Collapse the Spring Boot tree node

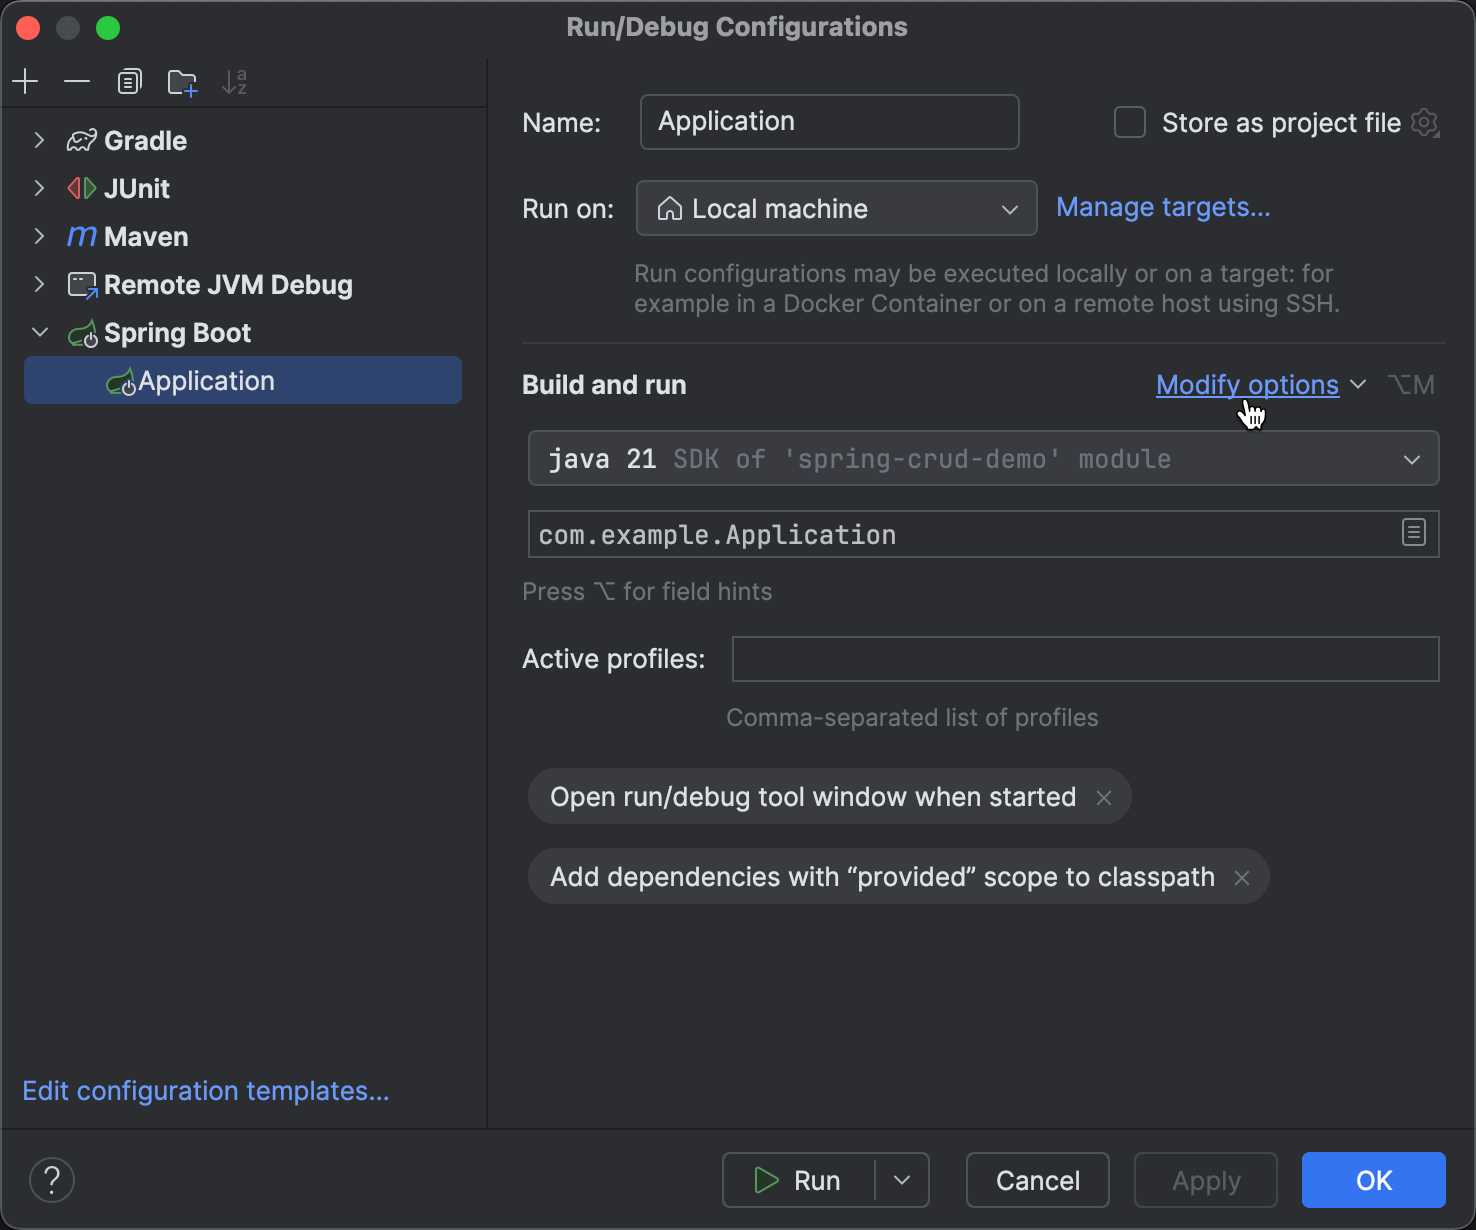(x=39, y=332)
